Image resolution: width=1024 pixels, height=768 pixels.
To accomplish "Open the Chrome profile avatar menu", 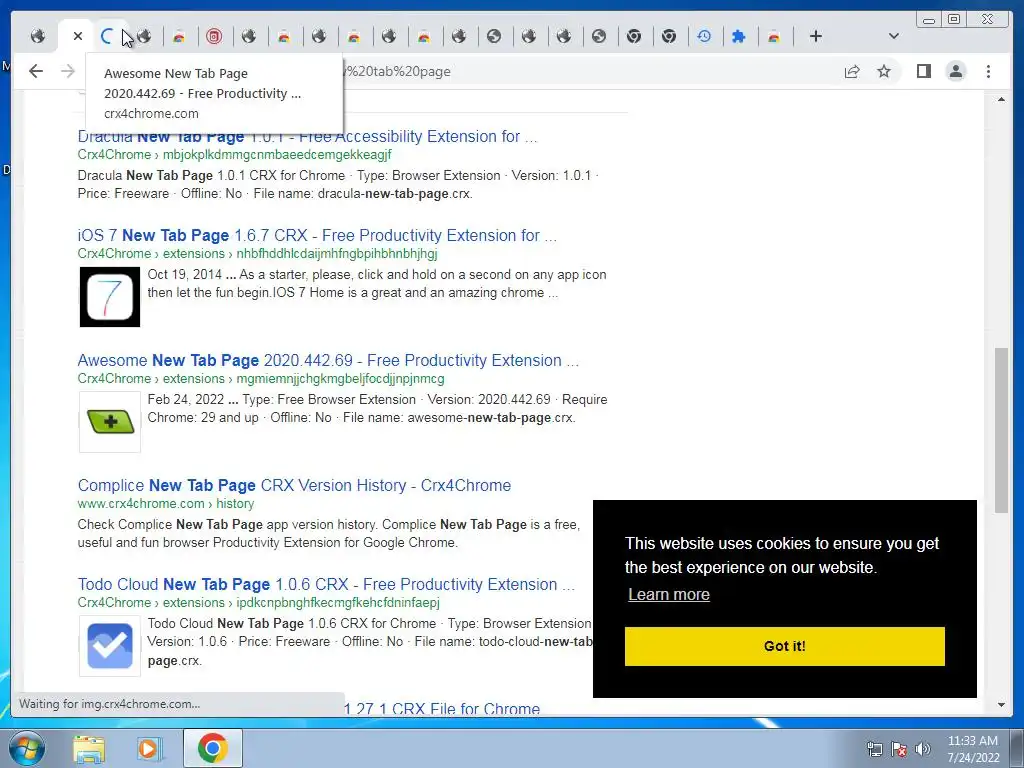I will click(956, 71).
